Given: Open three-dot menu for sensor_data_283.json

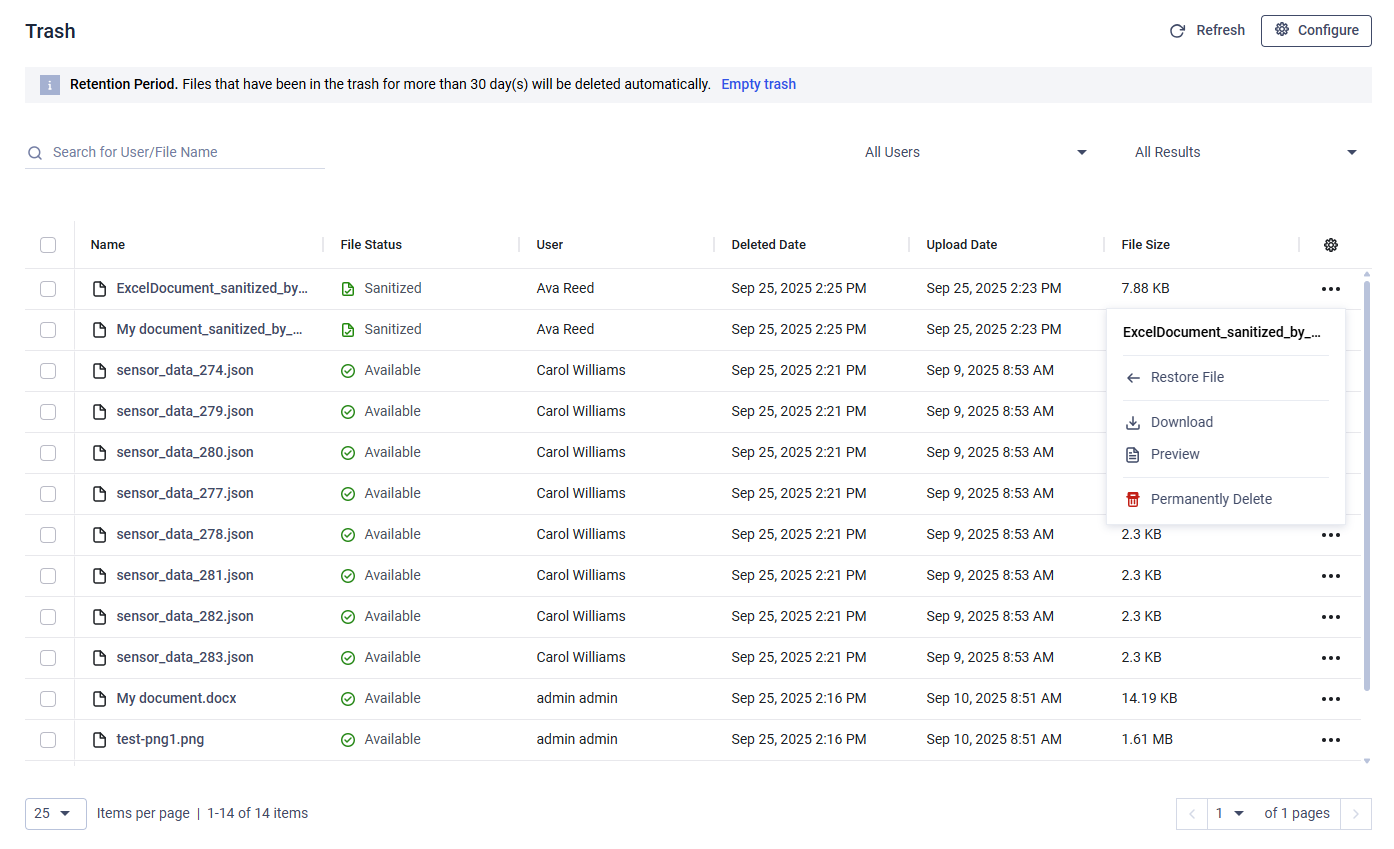Looking at the screenshot, I should click(x=1330, y=658).
